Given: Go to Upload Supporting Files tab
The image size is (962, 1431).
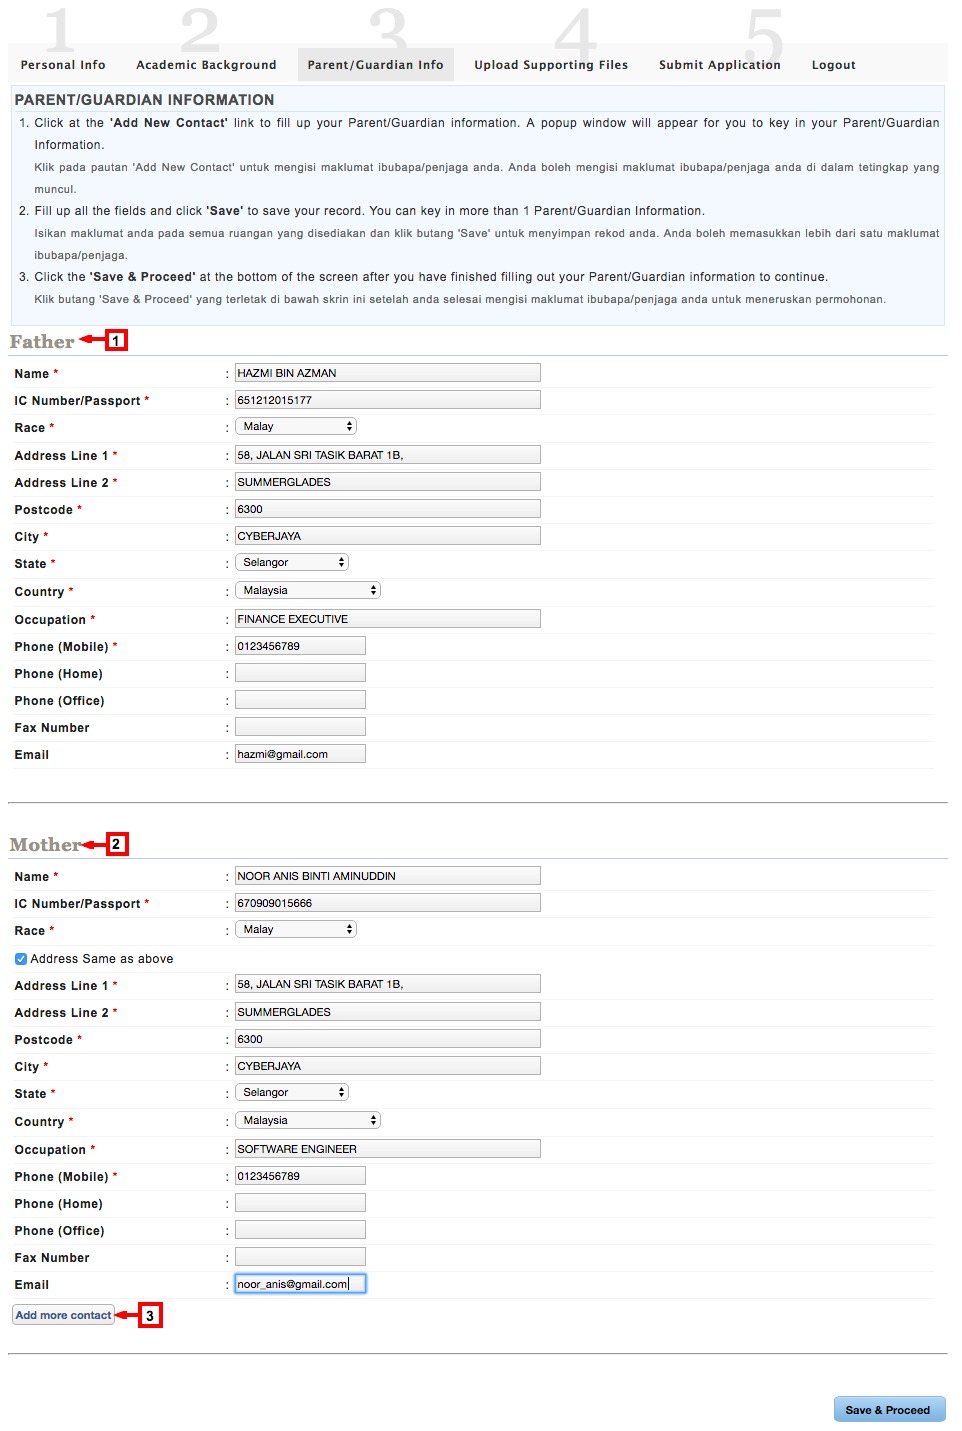Looking at the screenshot, I should coord(551,65).
